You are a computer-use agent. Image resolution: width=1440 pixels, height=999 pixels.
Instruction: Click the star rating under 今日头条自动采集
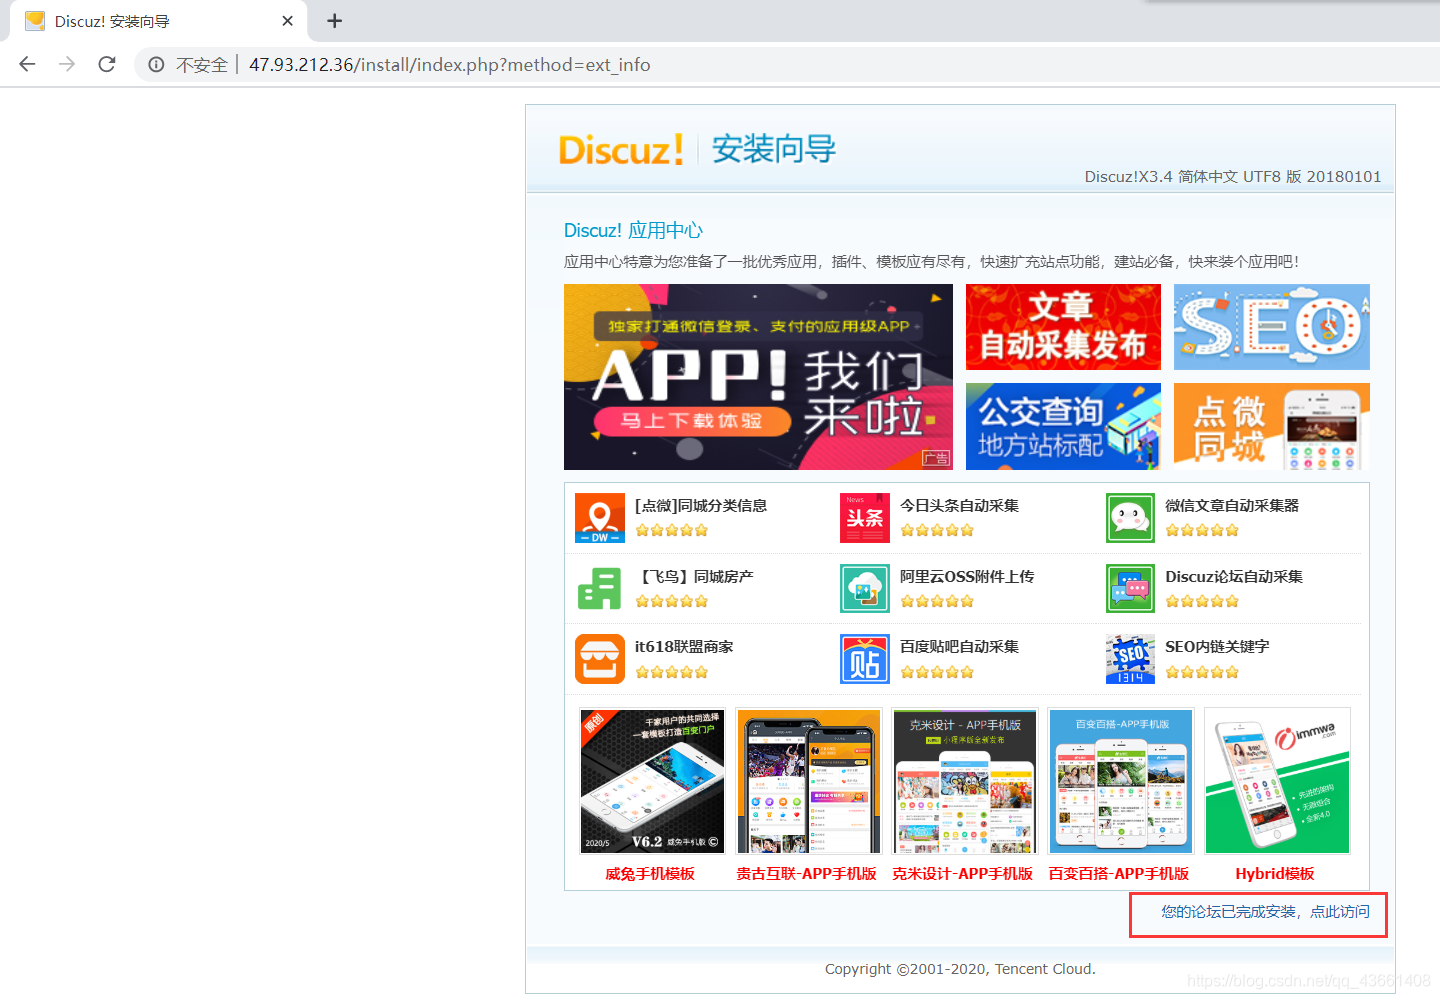coord(937,531)
